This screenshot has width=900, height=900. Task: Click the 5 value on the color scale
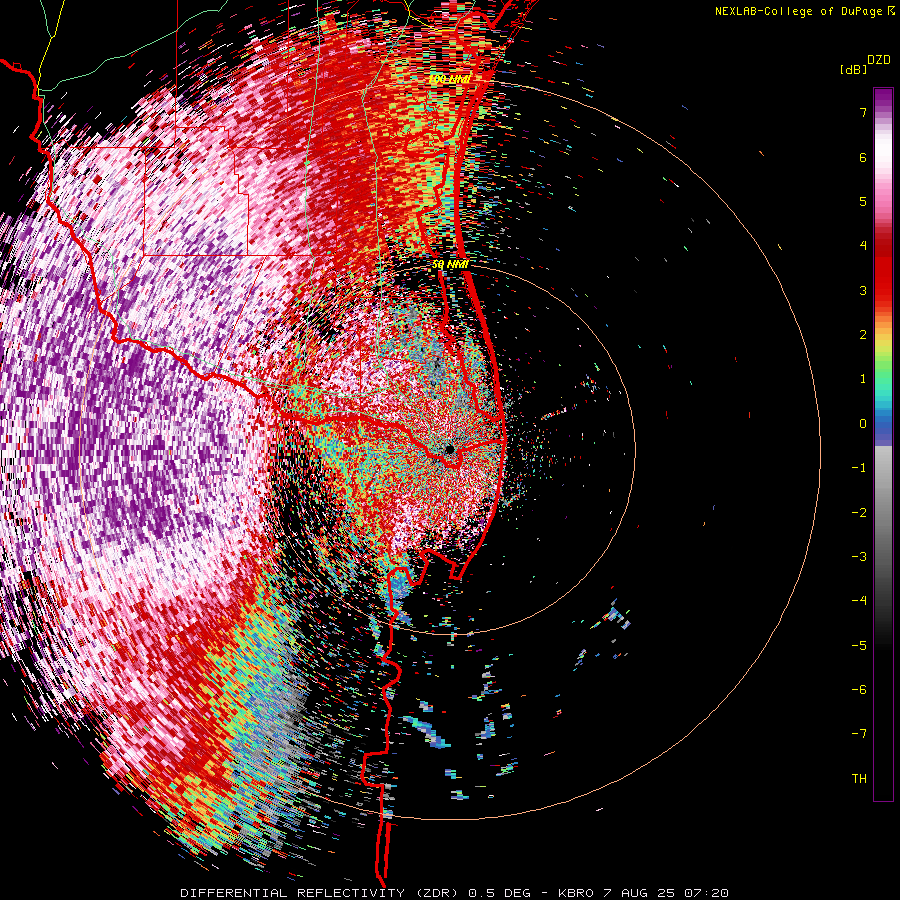863,201
